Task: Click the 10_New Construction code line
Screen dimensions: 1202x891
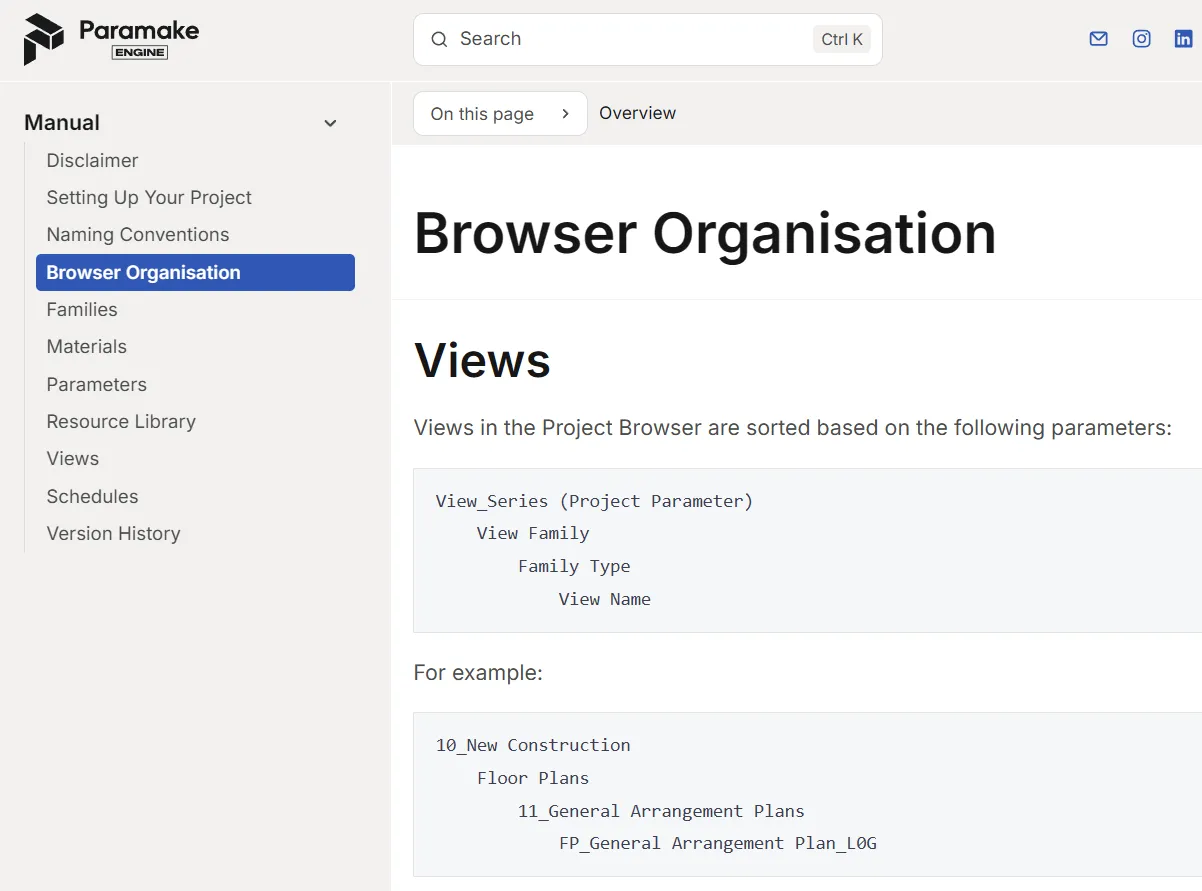Action: pos(533,745)
